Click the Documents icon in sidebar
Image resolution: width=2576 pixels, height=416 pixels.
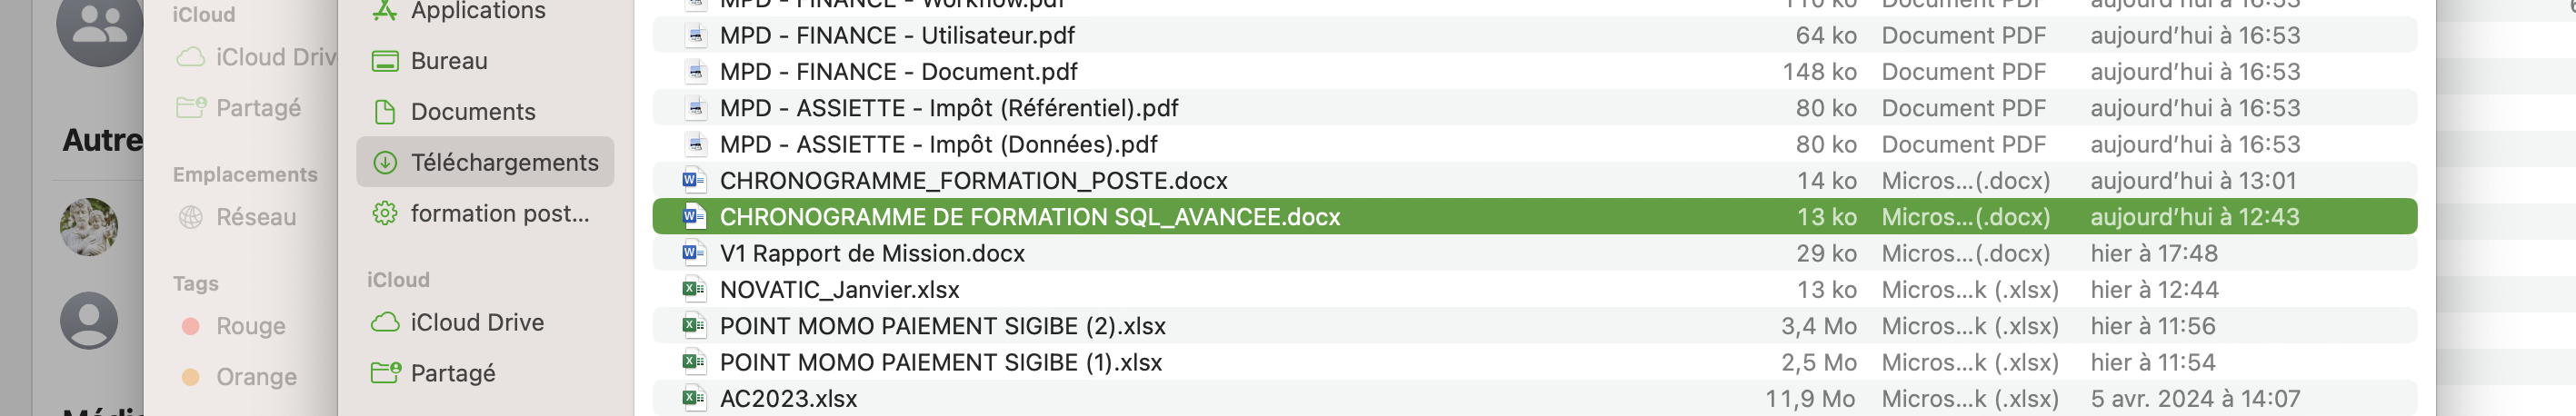click(x=385, y=112)
